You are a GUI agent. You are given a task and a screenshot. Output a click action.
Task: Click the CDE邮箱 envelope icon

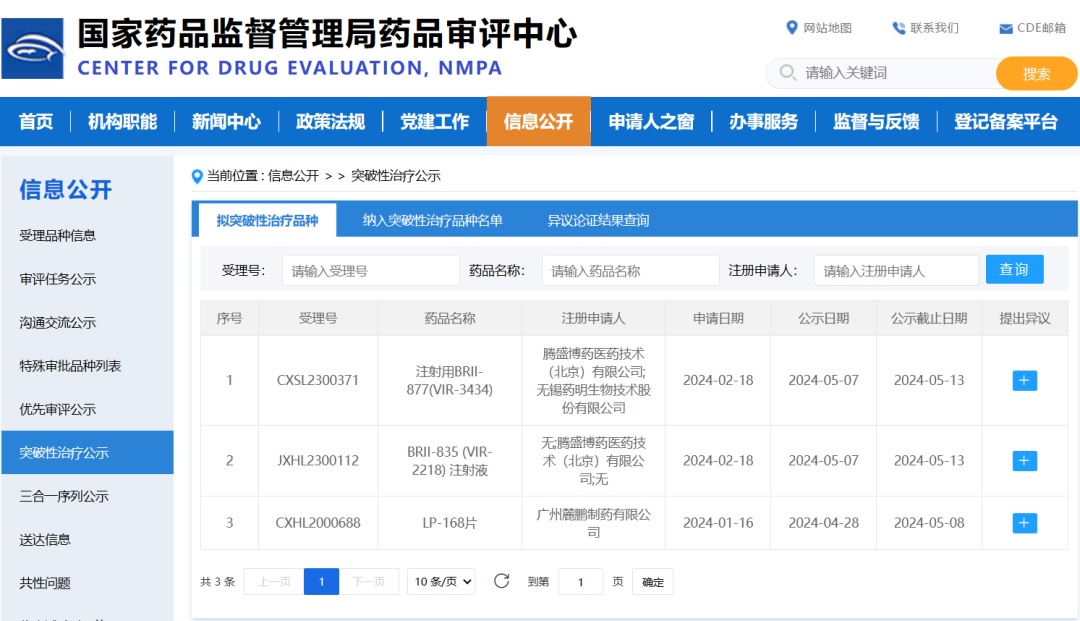(x=1005, y=29)
